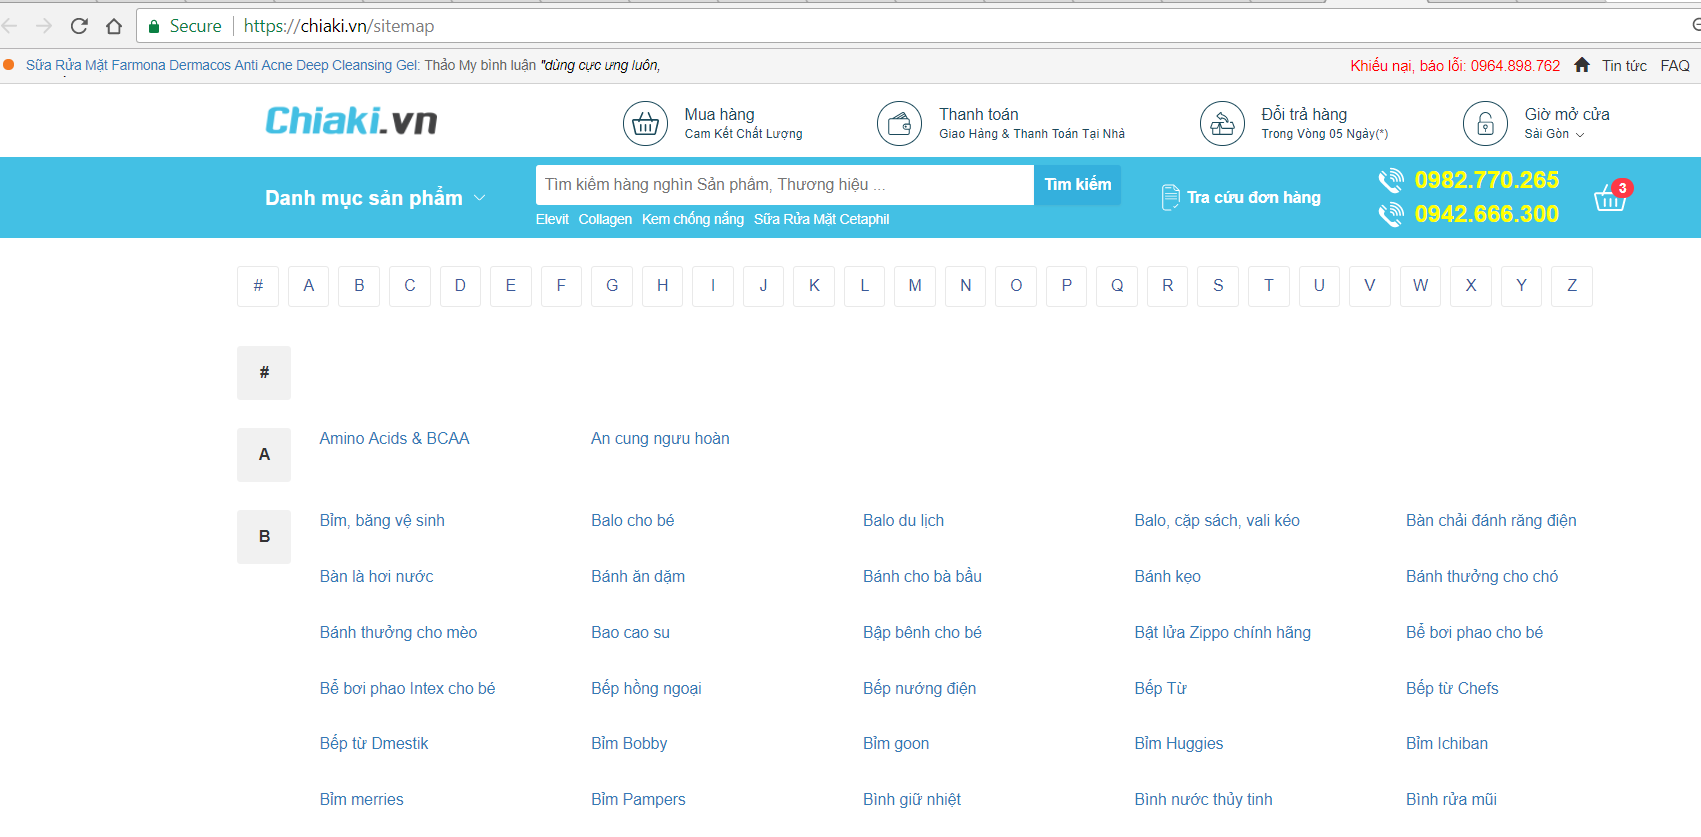
Task: Jump to letter S index tab
Action: (1218, 286)
